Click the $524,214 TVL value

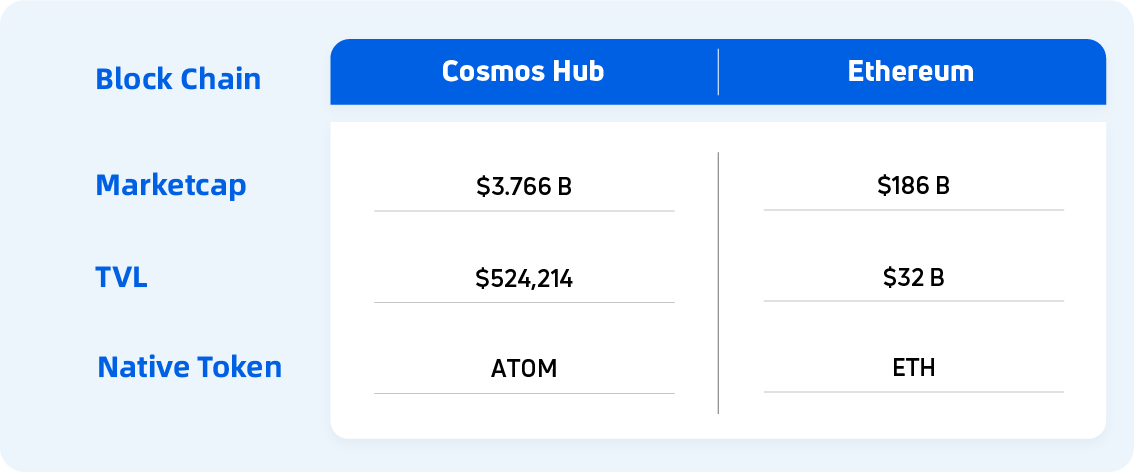tap(524, 279)
